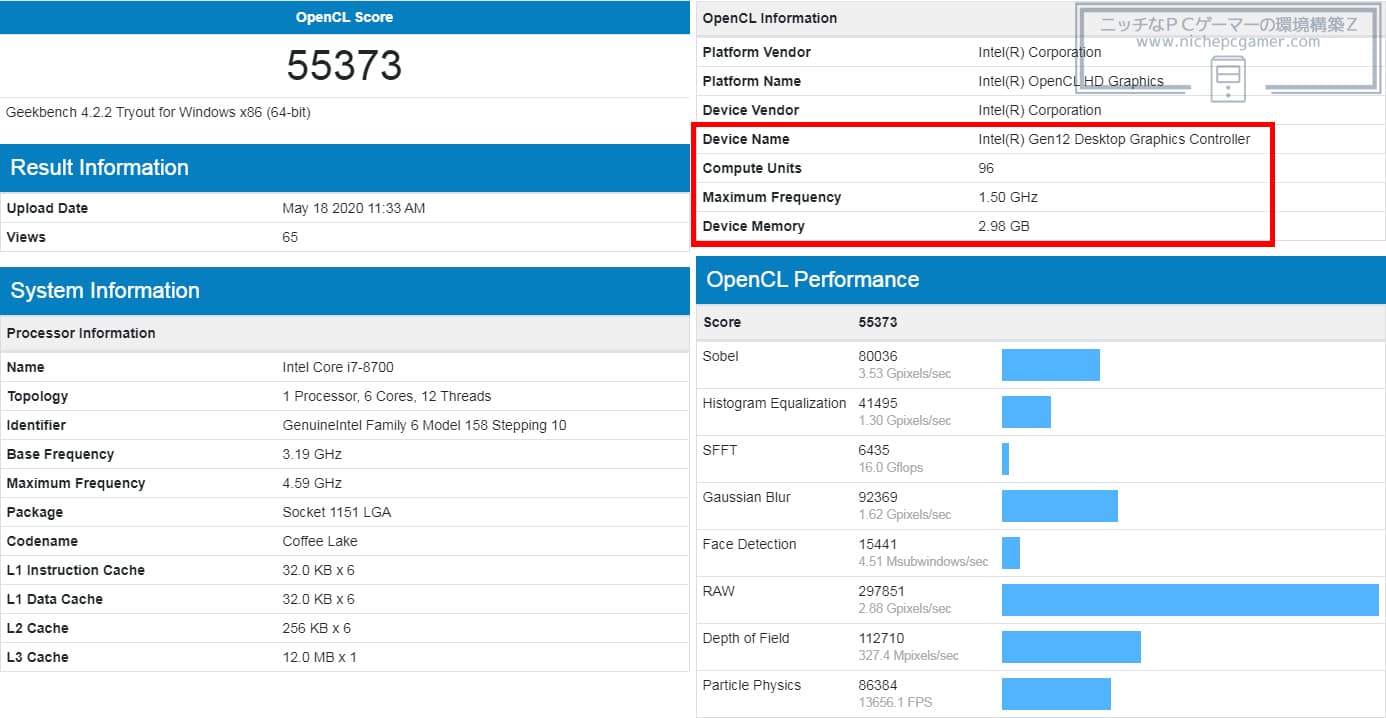Click the Gaussian Blur result bar
1386x718 pixels.
tap(1060, 506)
